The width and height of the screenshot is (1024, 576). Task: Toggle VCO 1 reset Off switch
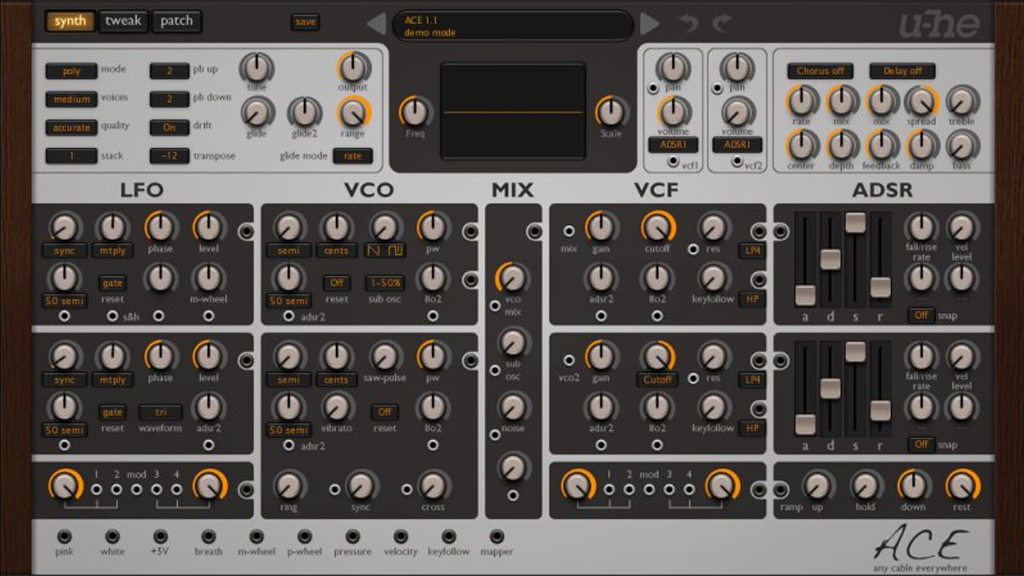pyautogui.click(x=336, y=283)
